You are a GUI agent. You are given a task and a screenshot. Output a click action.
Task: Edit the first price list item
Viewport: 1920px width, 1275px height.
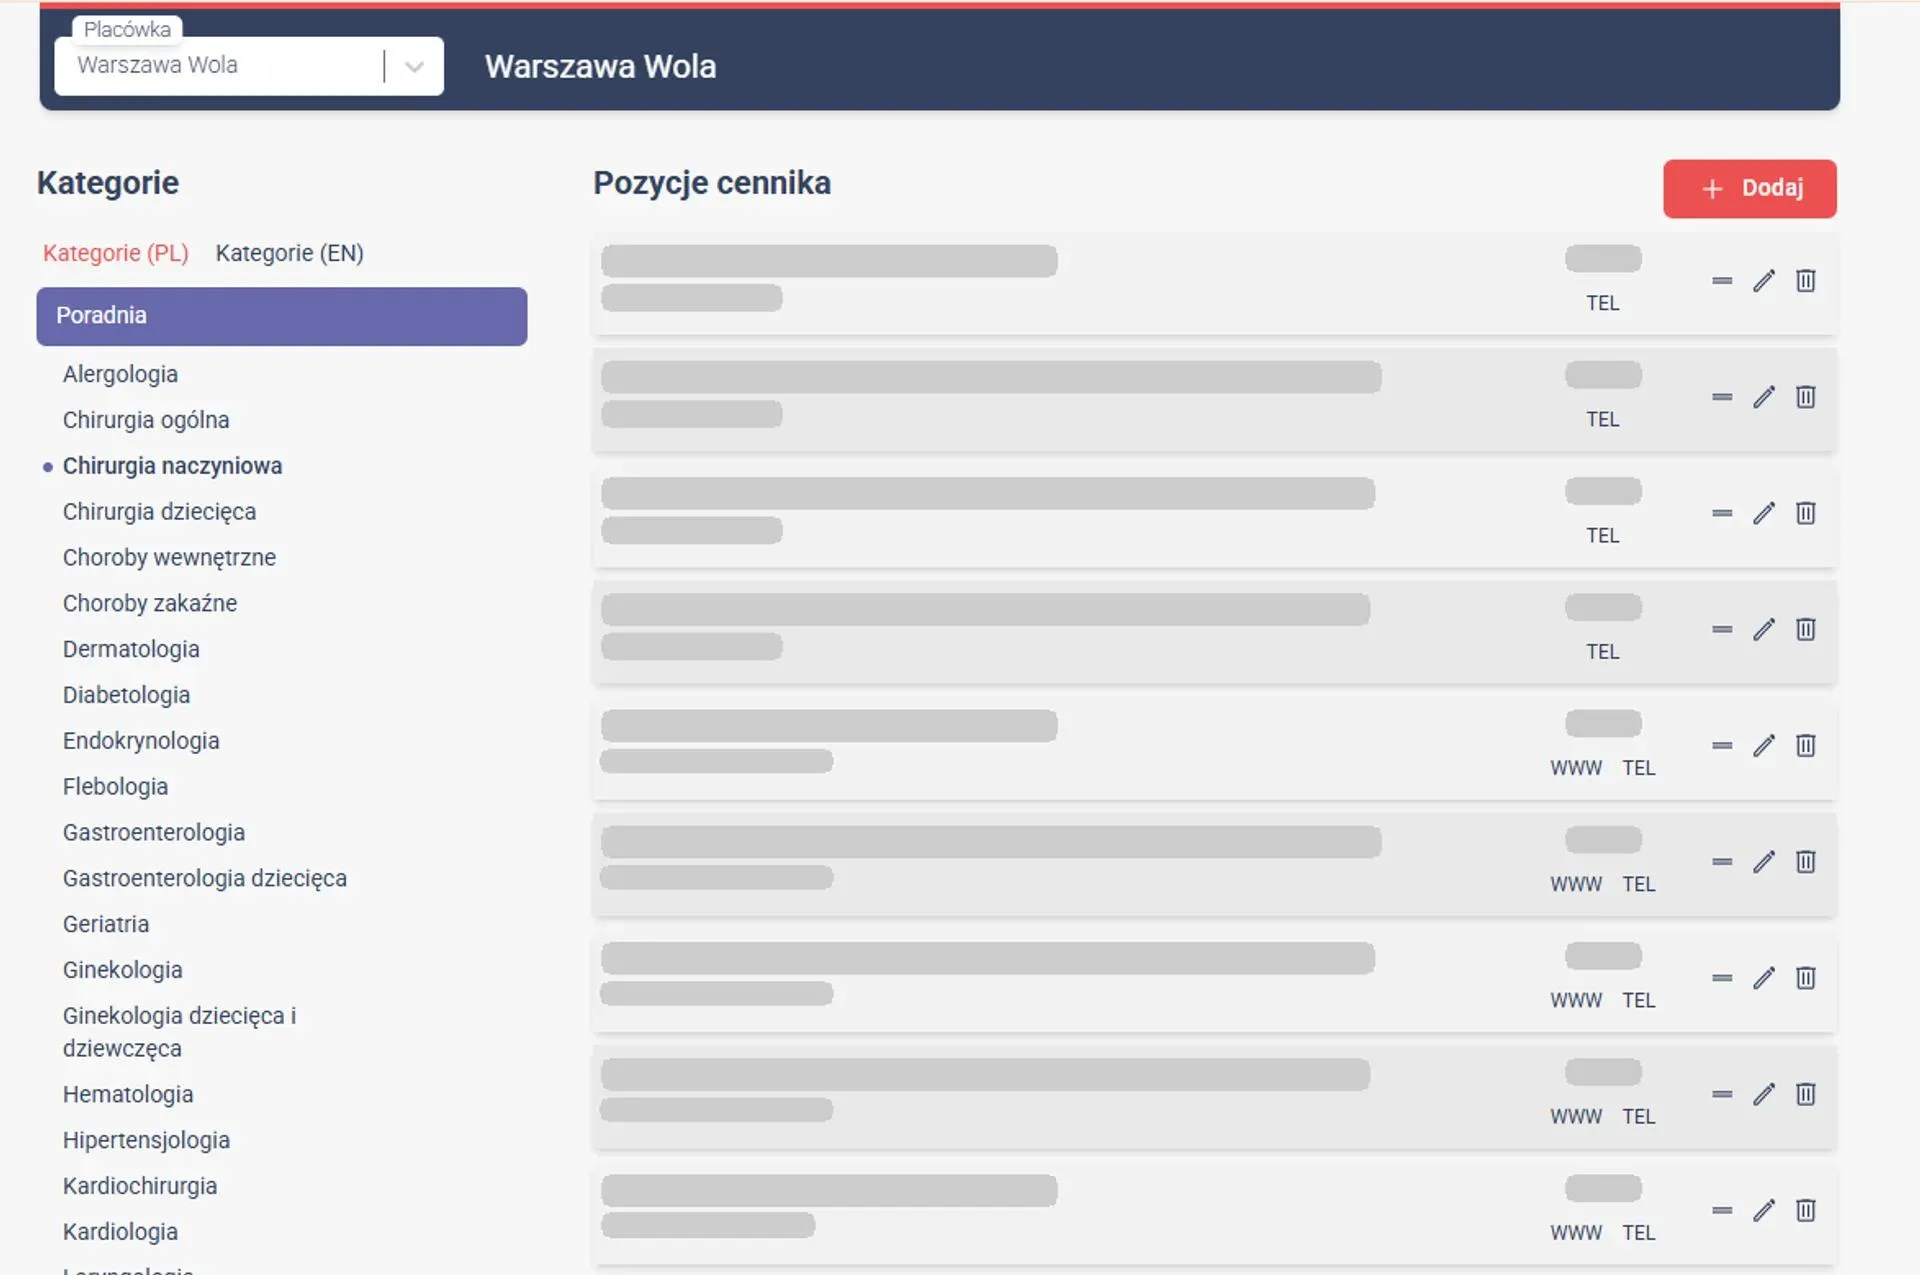(x=1764, y=281)
